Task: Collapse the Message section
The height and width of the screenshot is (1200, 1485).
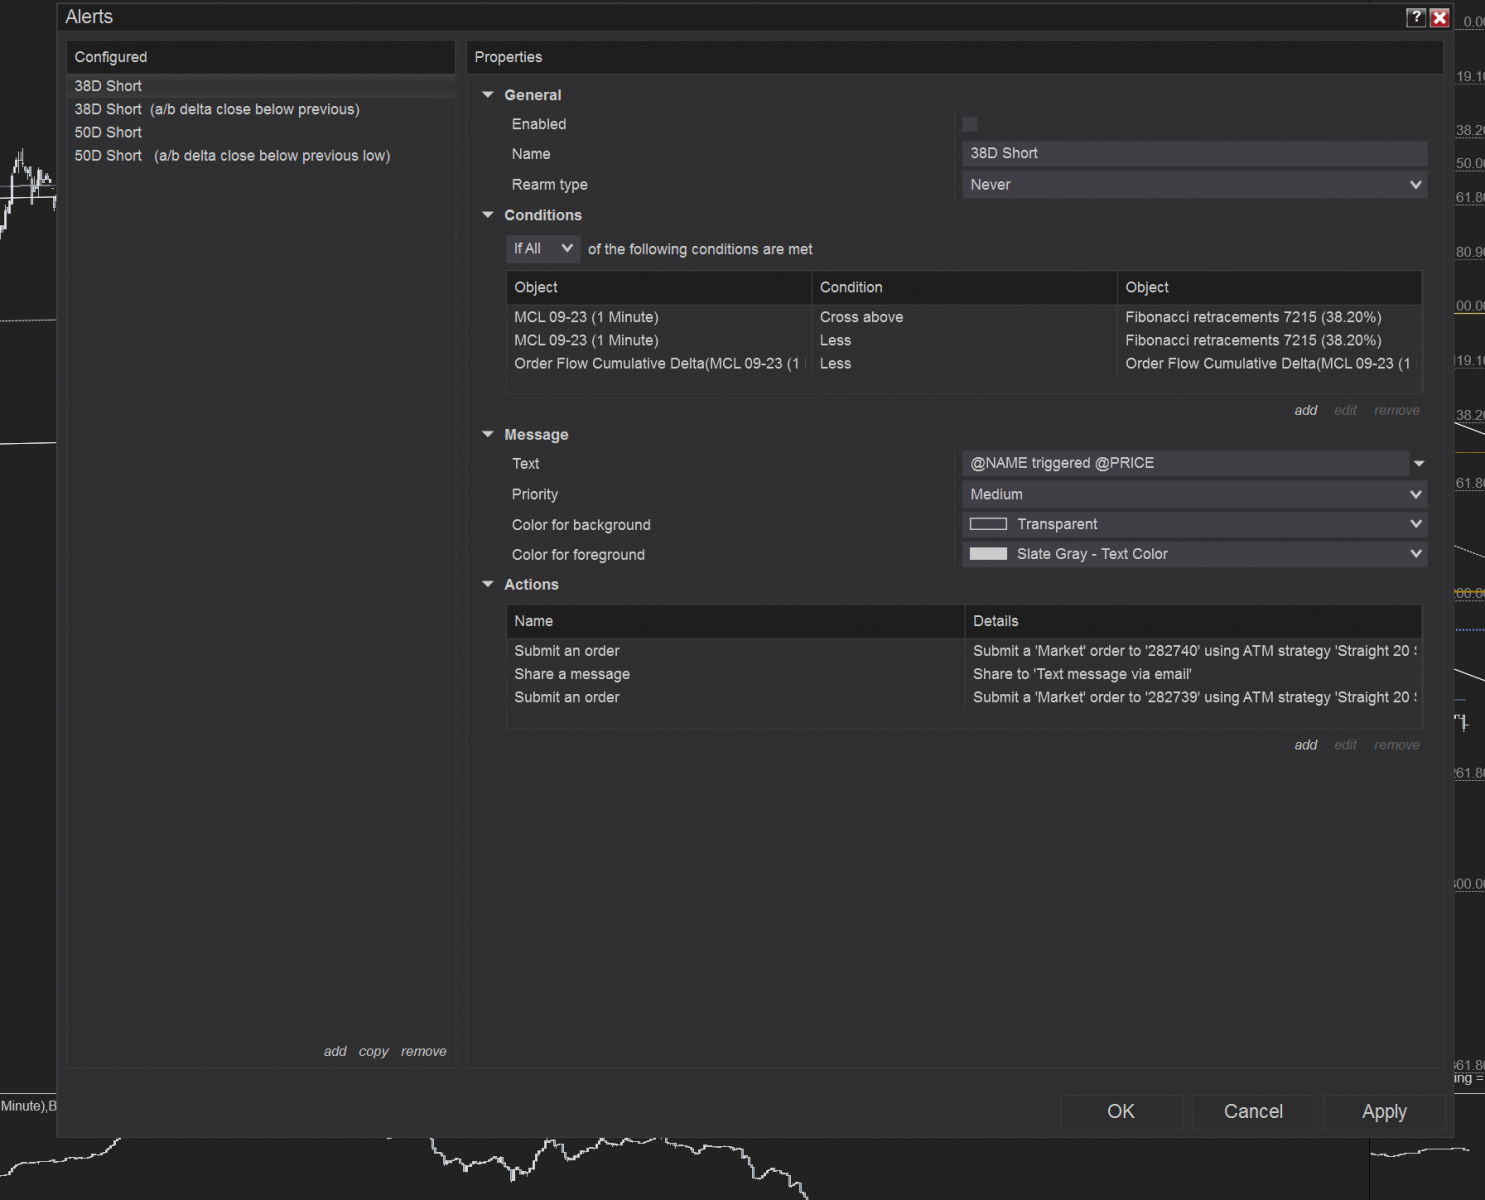Action: (488, 434)
